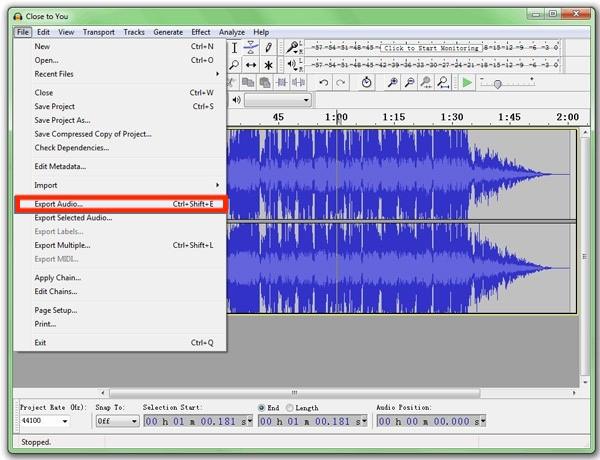Choose Exit from File menu
Screen dimensions: 600x460
(120, 343)
